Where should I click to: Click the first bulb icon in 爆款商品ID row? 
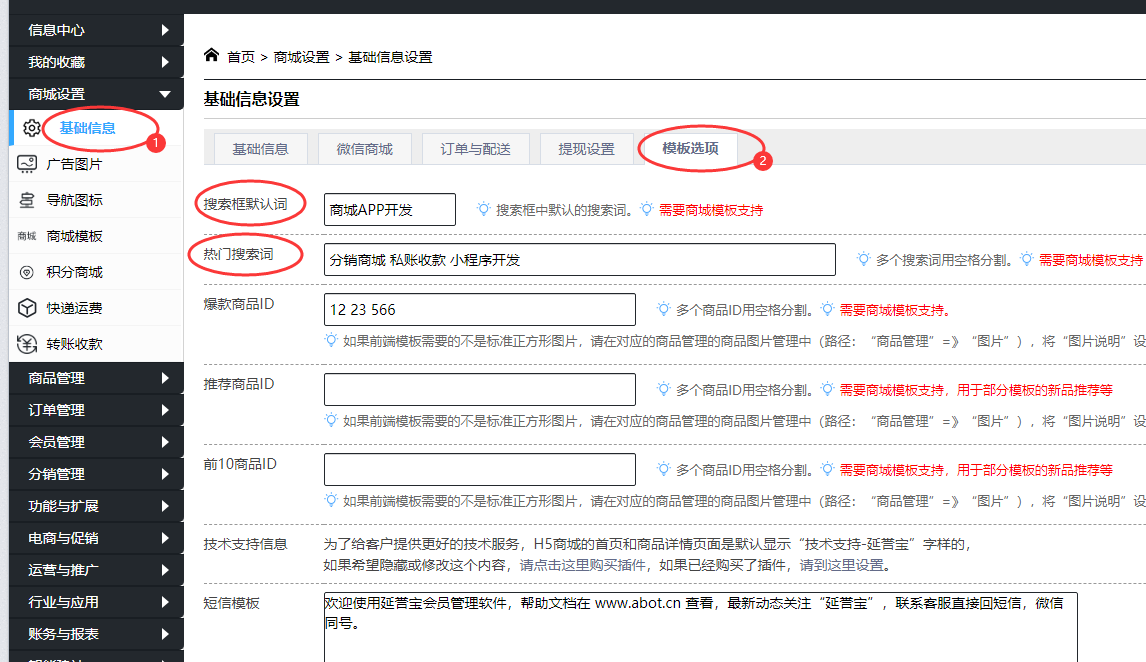(x=663, y=309)
